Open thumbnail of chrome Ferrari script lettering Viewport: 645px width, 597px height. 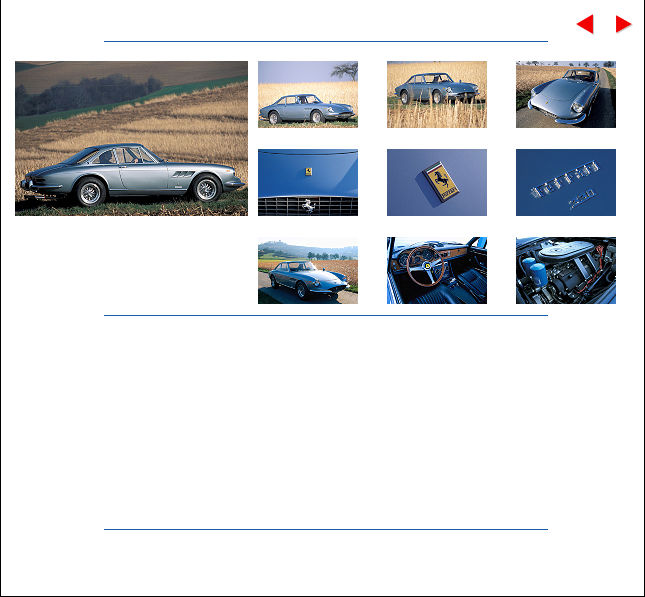566,182
